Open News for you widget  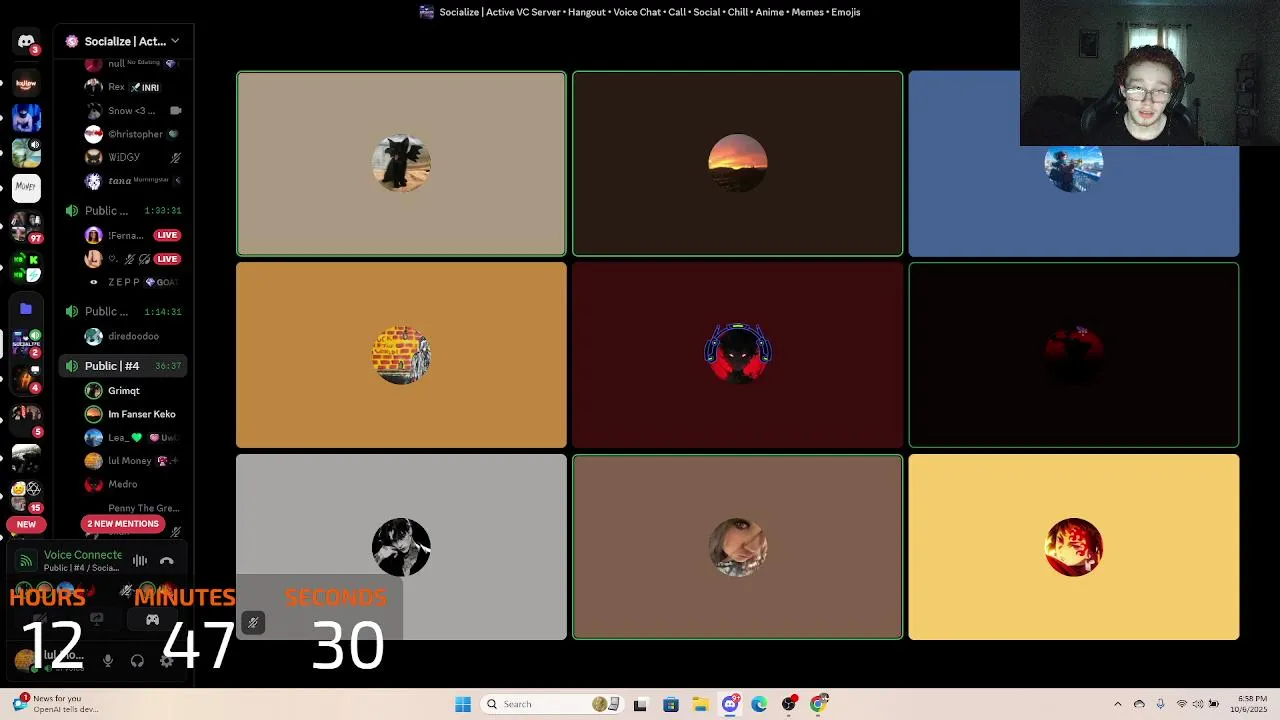coord(58,704)
